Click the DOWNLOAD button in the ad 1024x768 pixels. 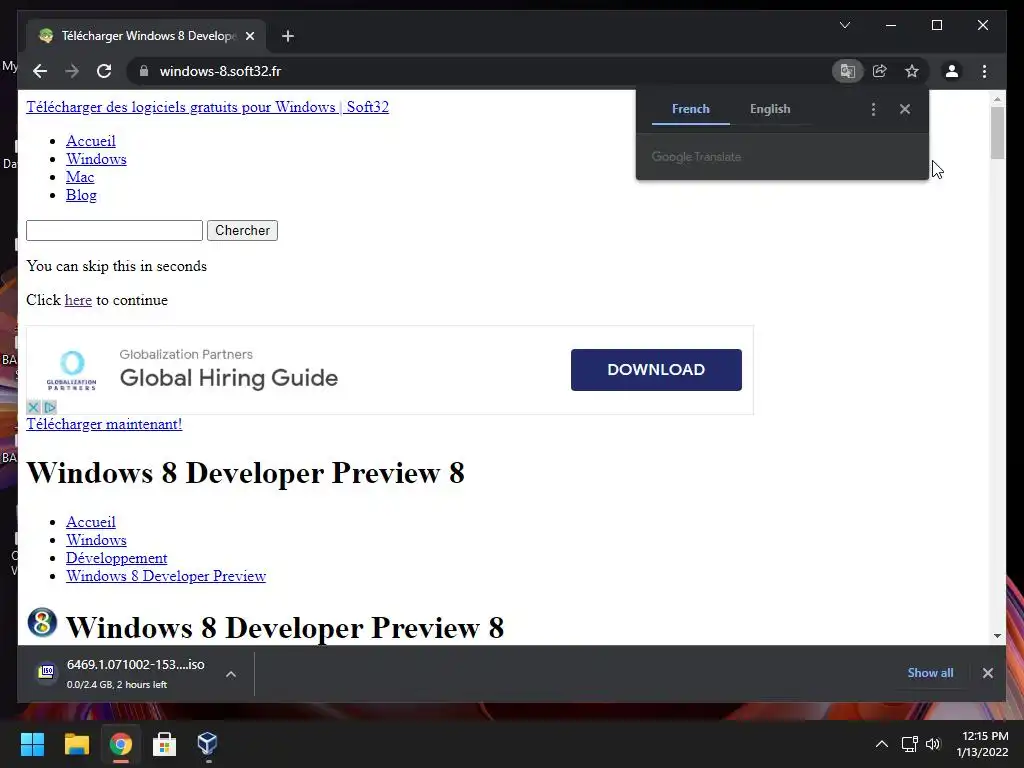656,370
